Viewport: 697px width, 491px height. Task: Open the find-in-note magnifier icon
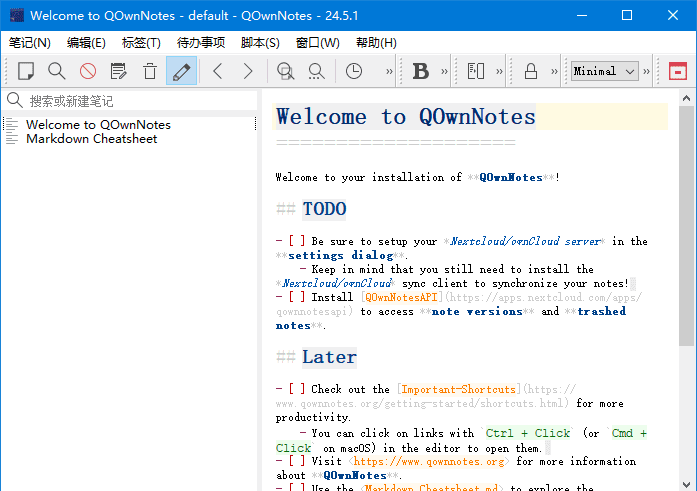click(x=56, y=71)
